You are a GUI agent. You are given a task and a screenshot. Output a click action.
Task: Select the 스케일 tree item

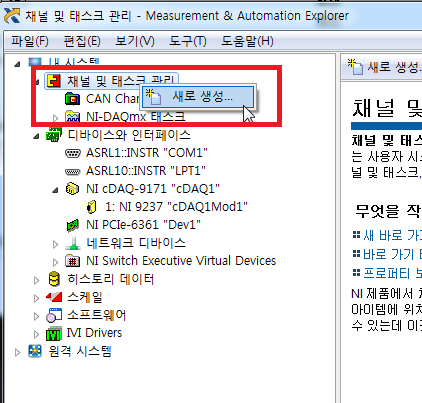(85, 297)
